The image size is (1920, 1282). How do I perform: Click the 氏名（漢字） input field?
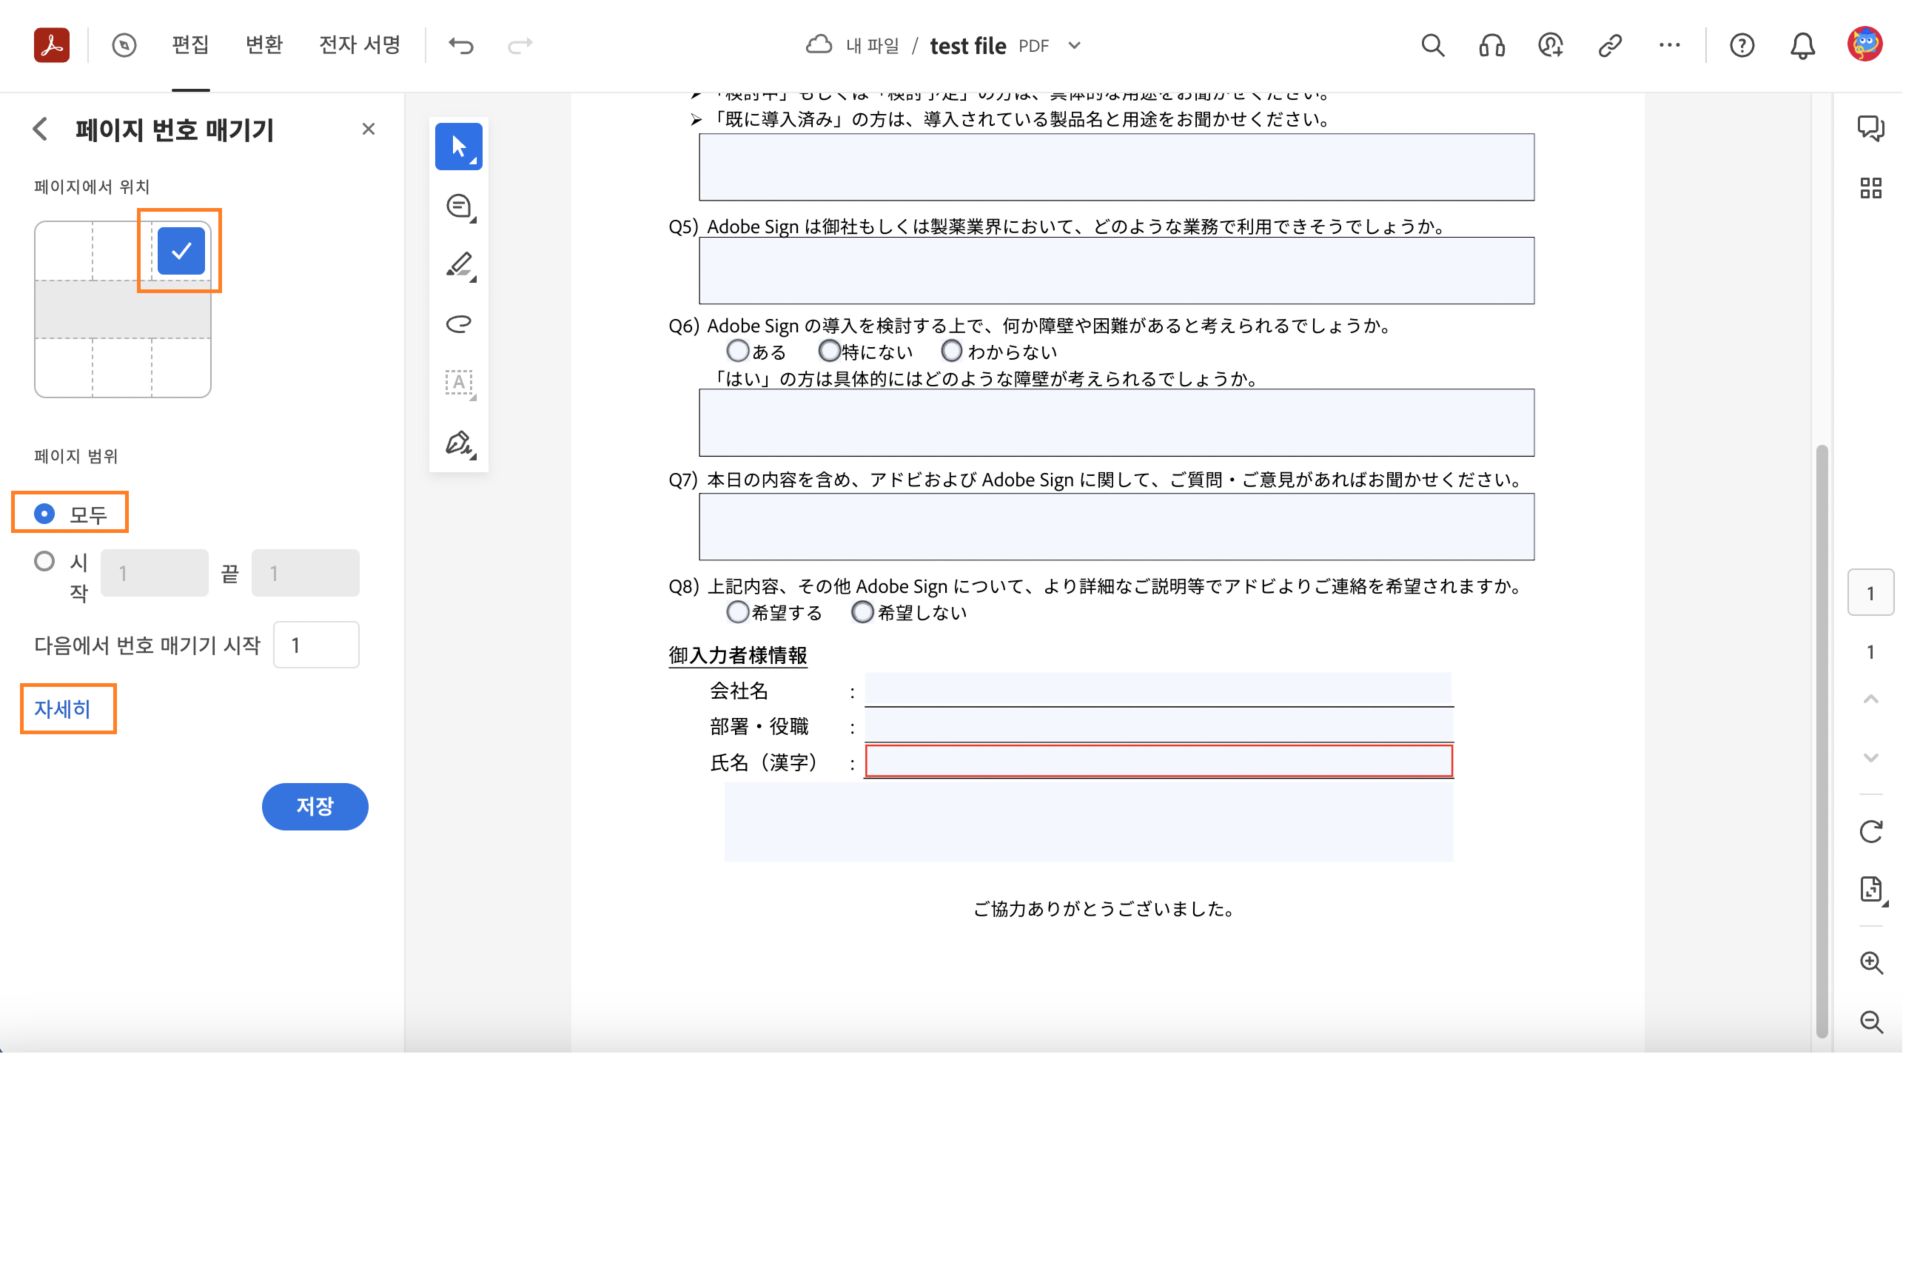[x=1158, y=762]
